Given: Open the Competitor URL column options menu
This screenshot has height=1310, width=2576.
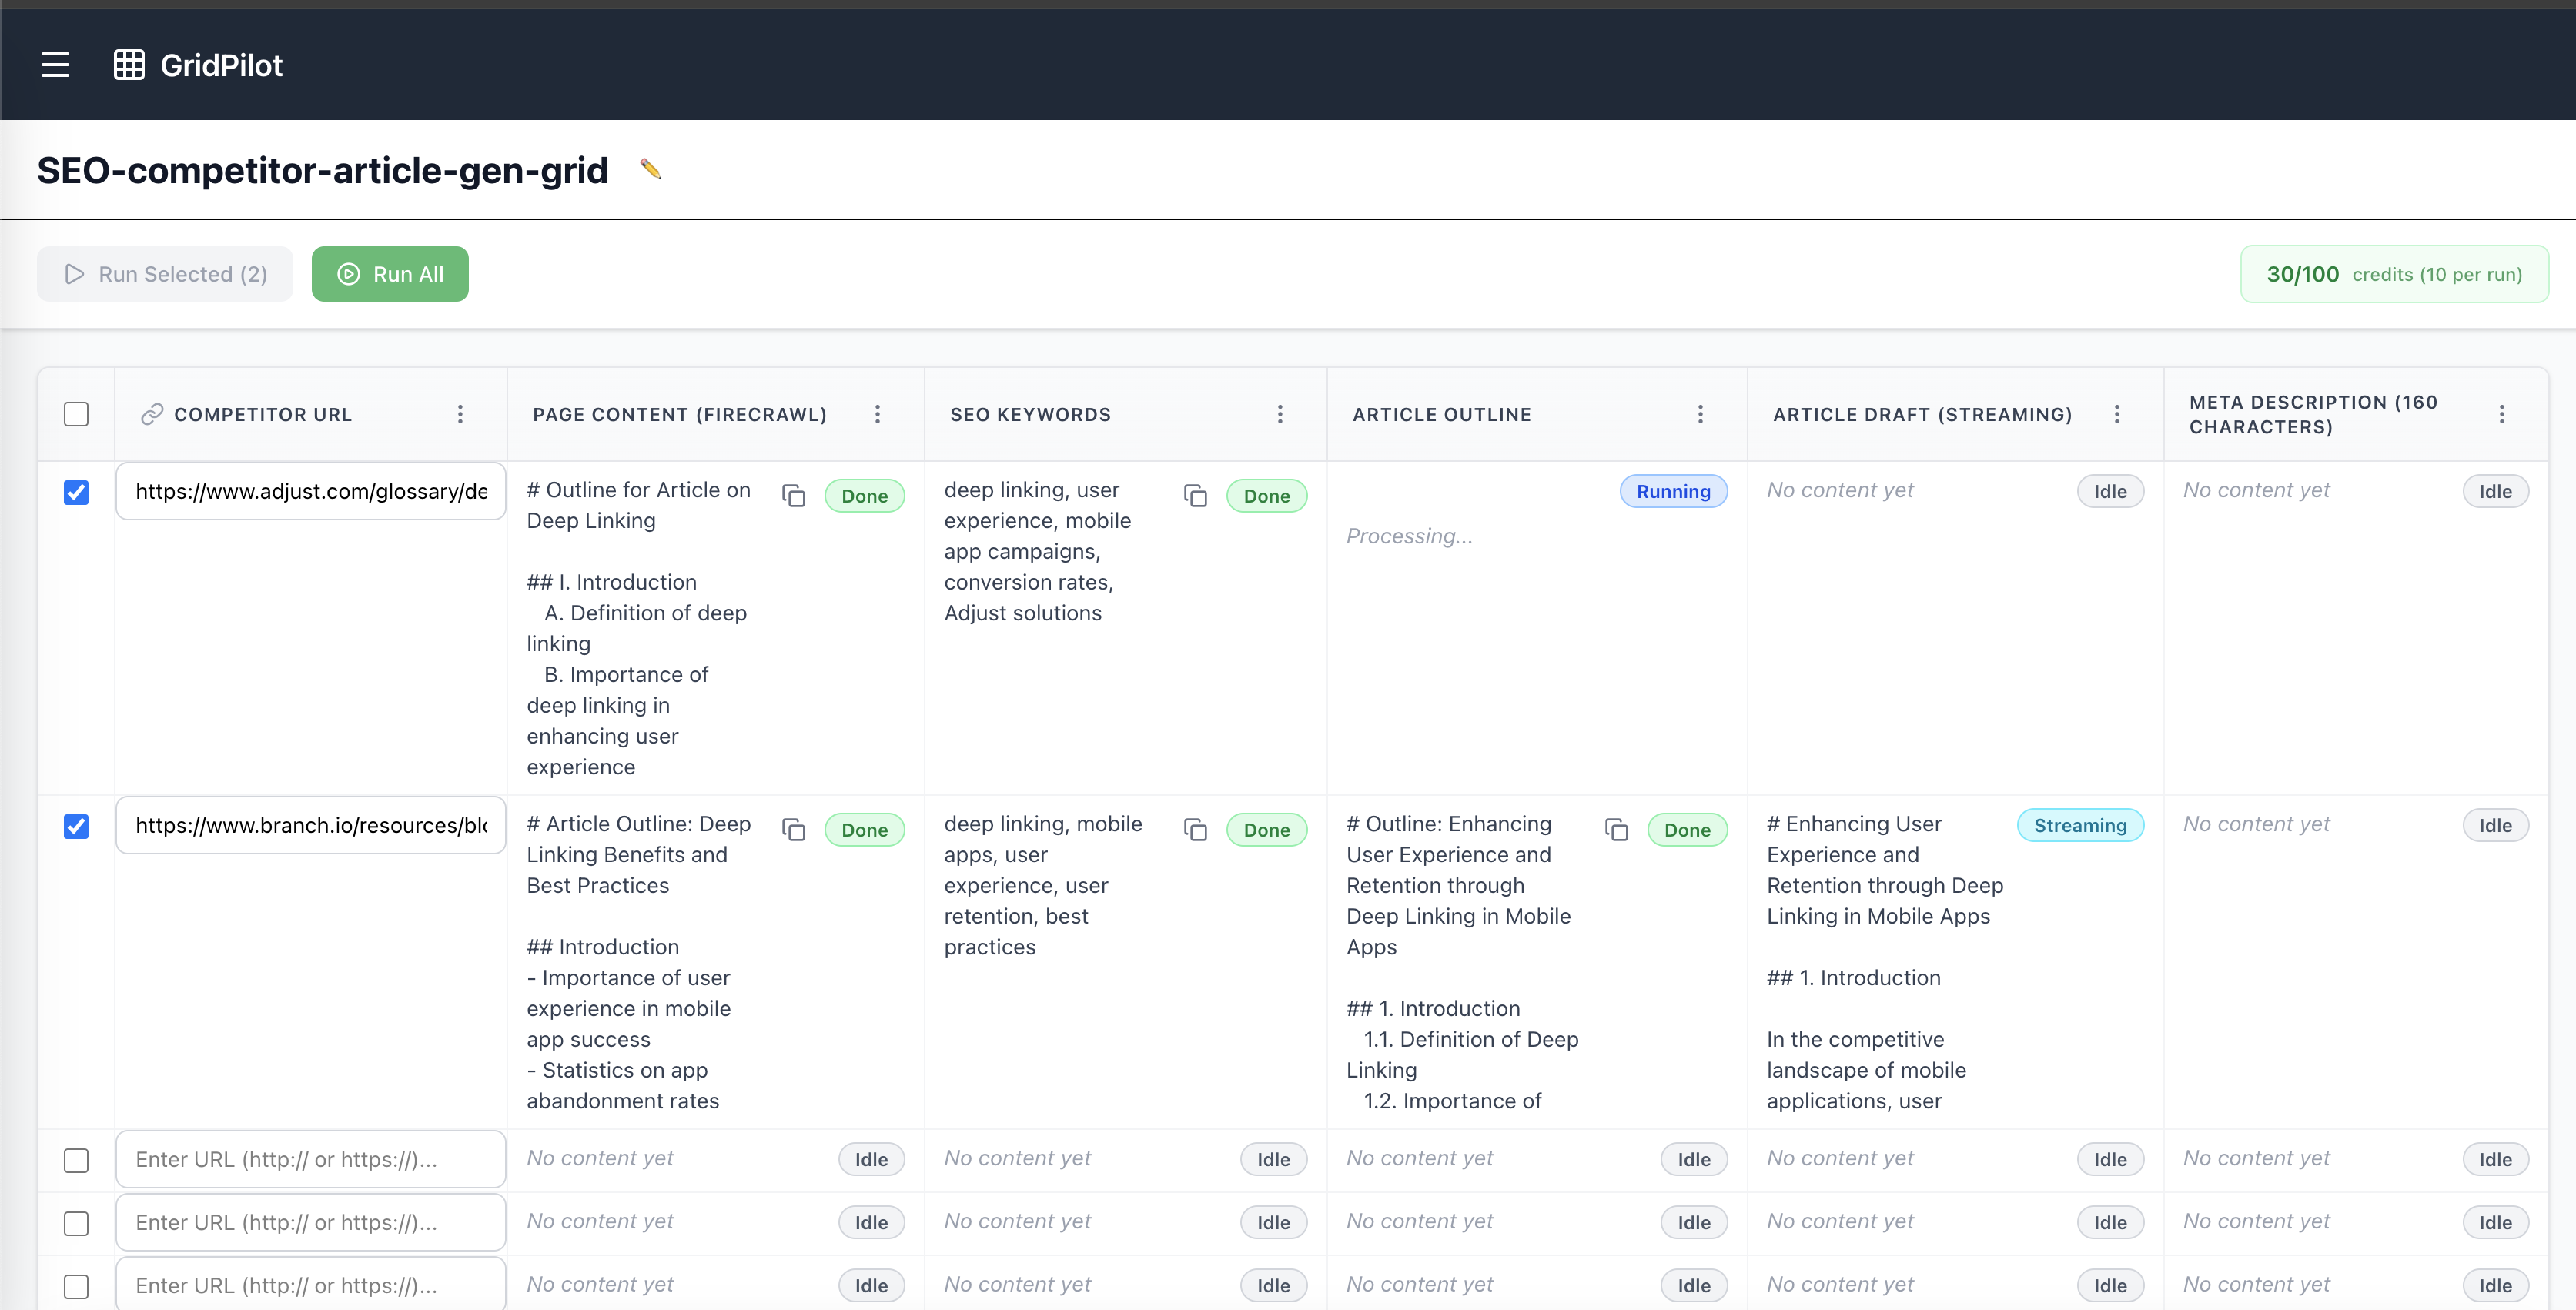Looking at the screenshot, I should pos(460,414).
